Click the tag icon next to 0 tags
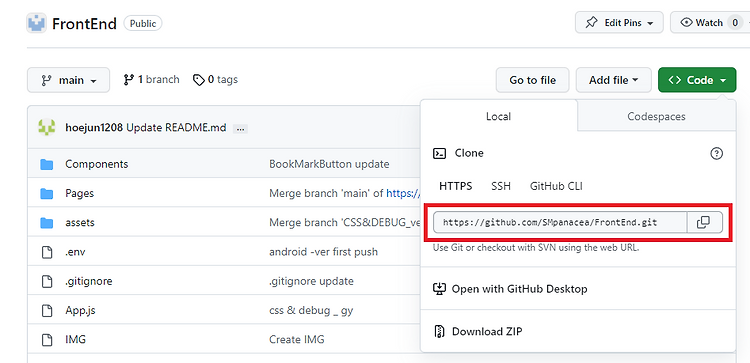 tap(199, 80)
